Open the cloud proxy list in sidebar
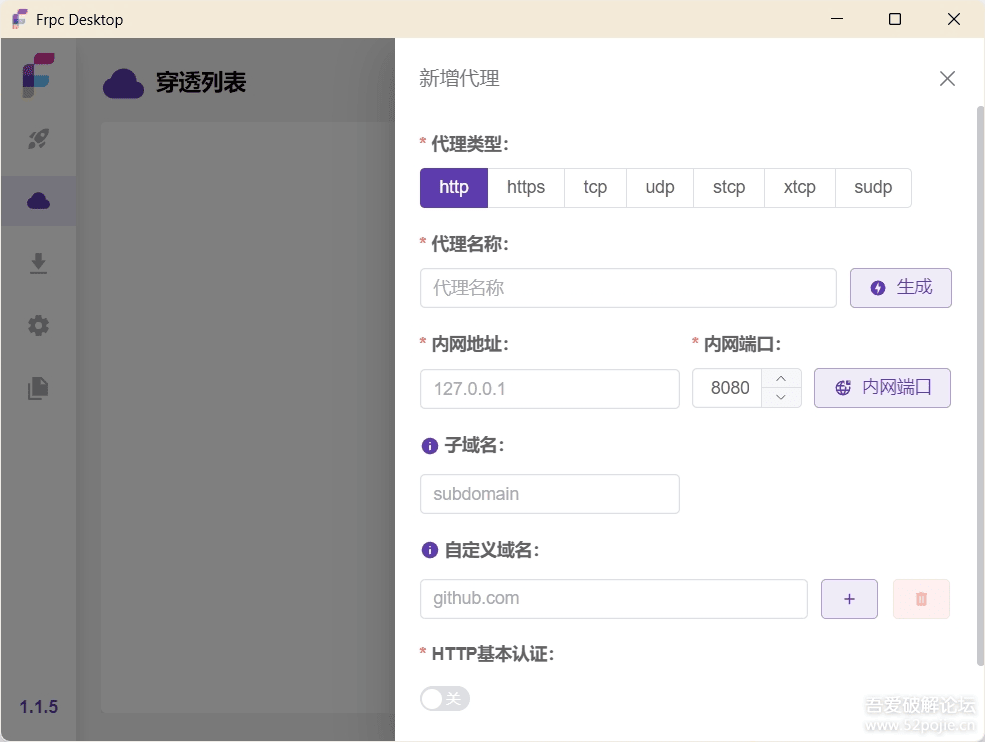 coord(38,201)
